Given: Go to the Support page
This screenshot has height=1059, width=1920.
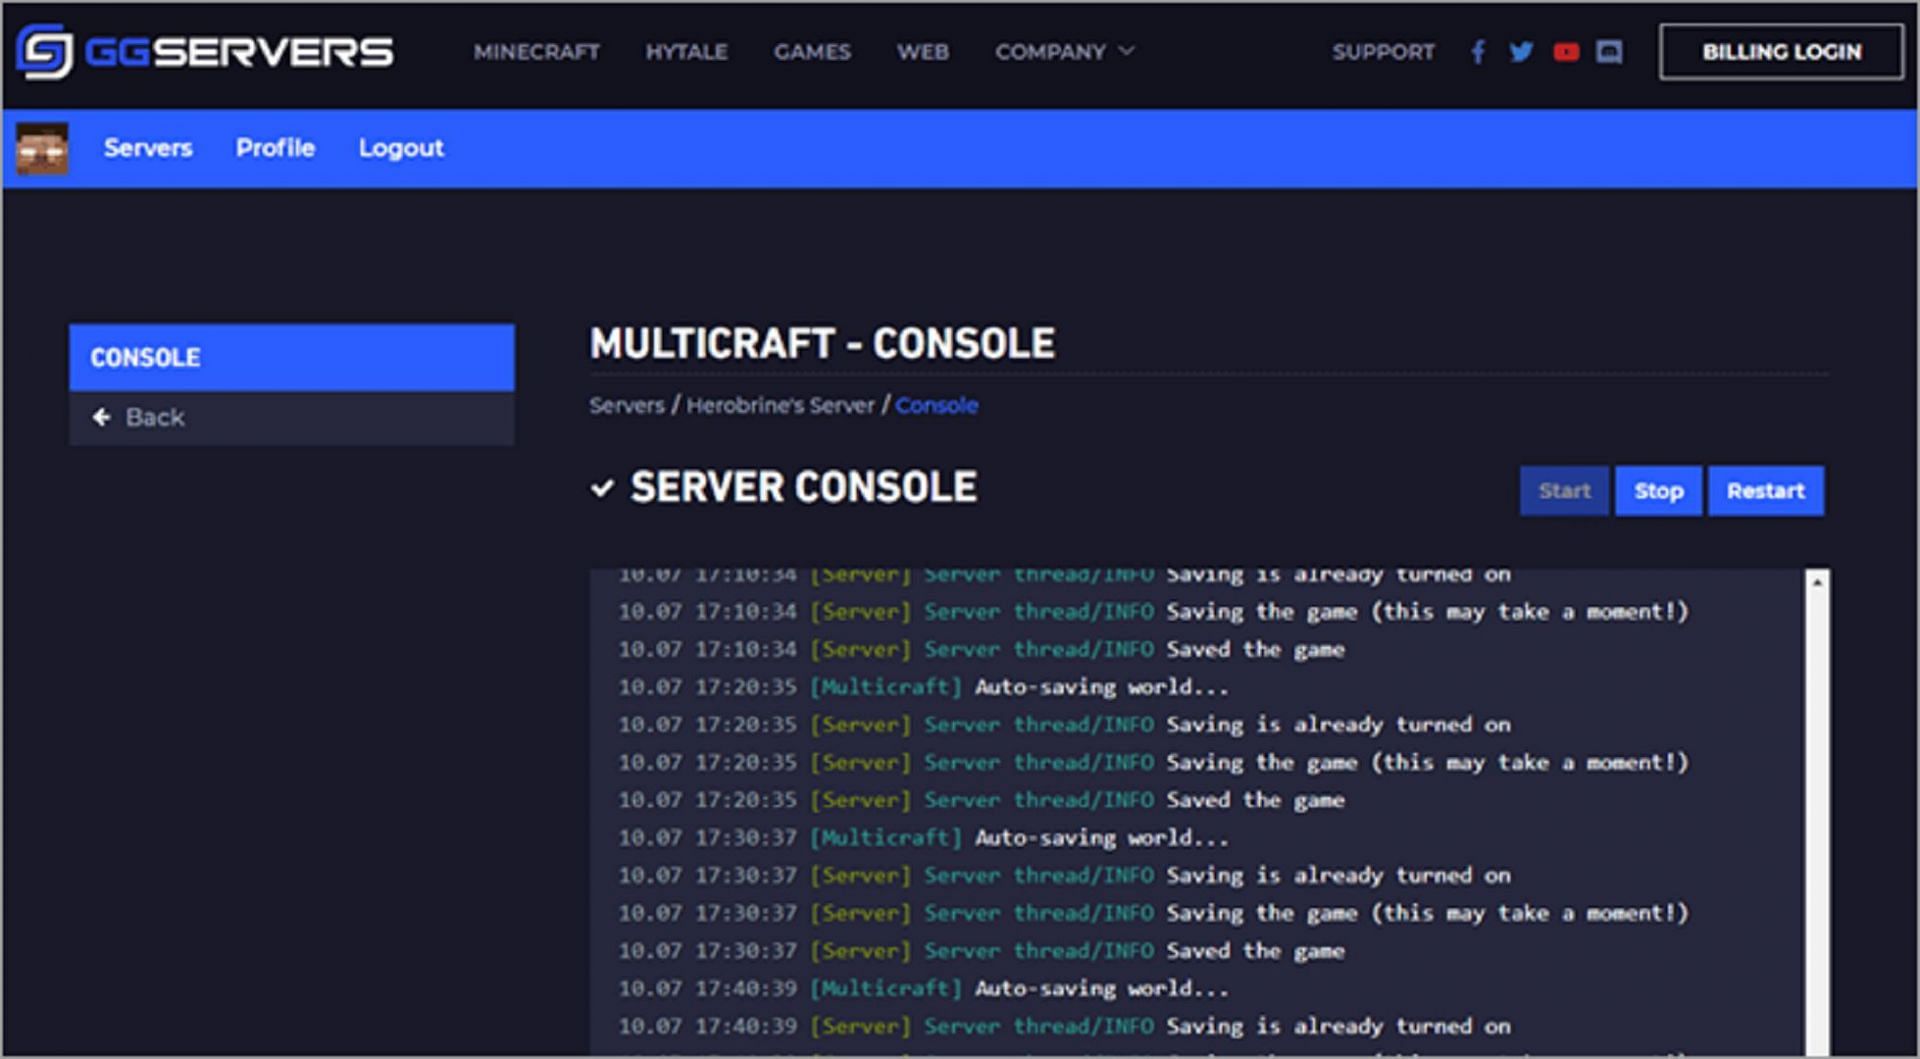Looking at the screenshot, I should 1383,52.
